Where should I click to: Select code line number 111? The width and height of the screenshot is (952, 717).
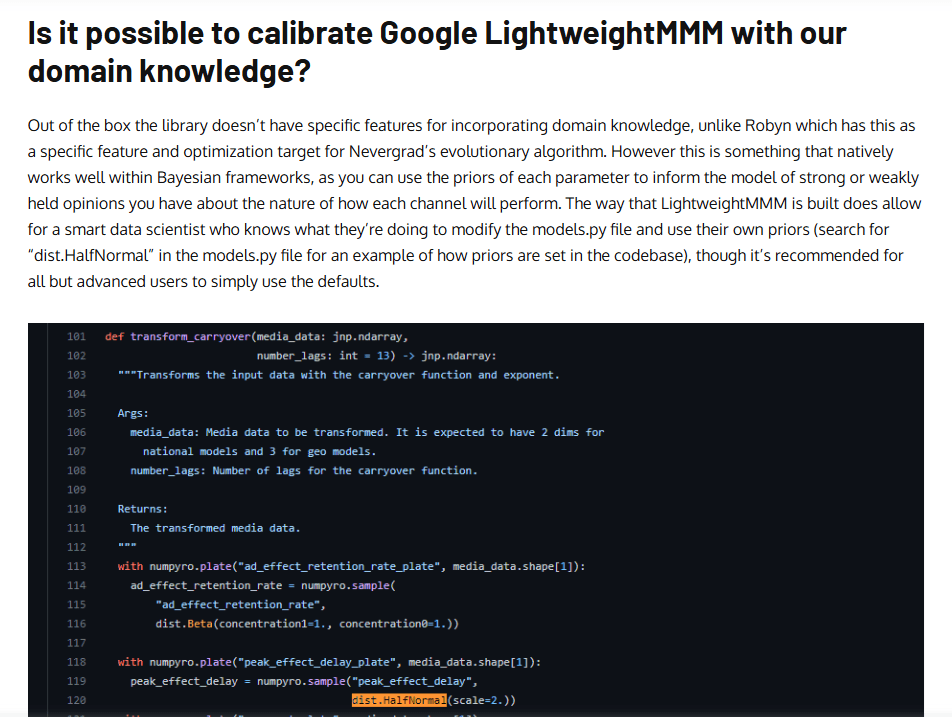tap(76, 528)
